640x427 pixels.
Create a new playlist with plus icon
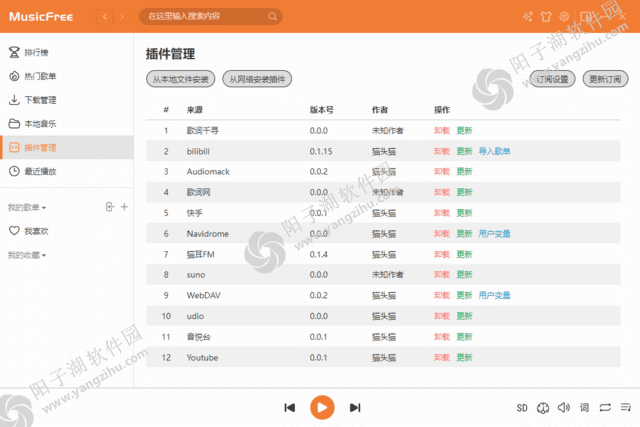[x=124, y=207]
